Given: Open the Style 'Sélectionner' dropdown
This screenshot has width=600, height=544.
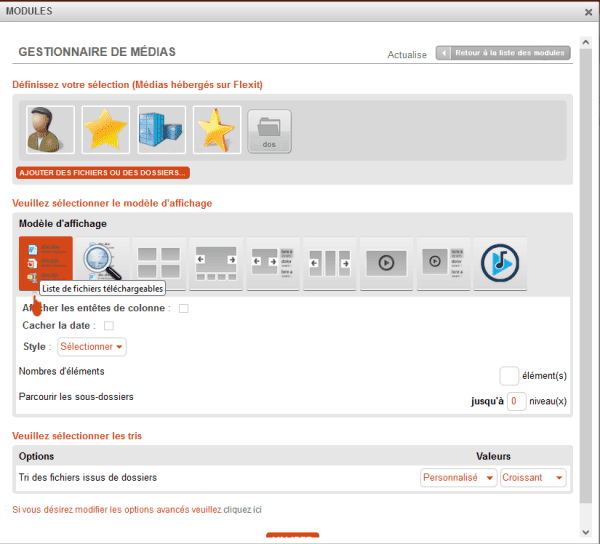Looking at the screenshot, I should point(91,347).
